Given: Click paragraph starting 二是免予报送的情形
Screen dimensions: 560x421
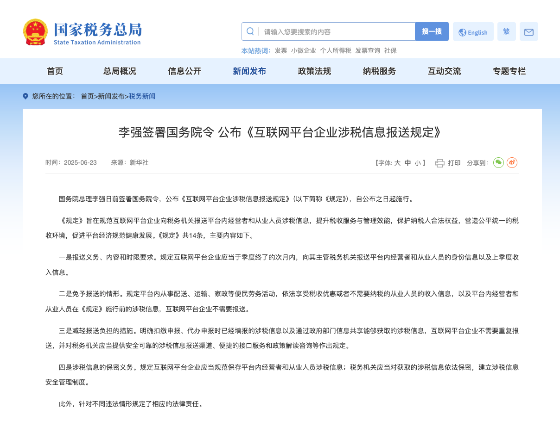Looking at the screenshot, I should (282, 301).
